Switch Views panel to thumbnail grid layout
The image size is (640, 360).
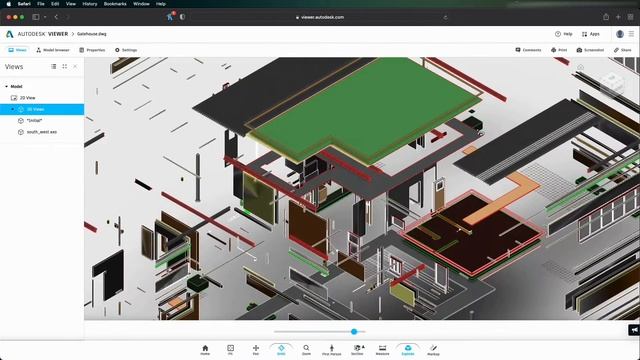click(64, 67)
